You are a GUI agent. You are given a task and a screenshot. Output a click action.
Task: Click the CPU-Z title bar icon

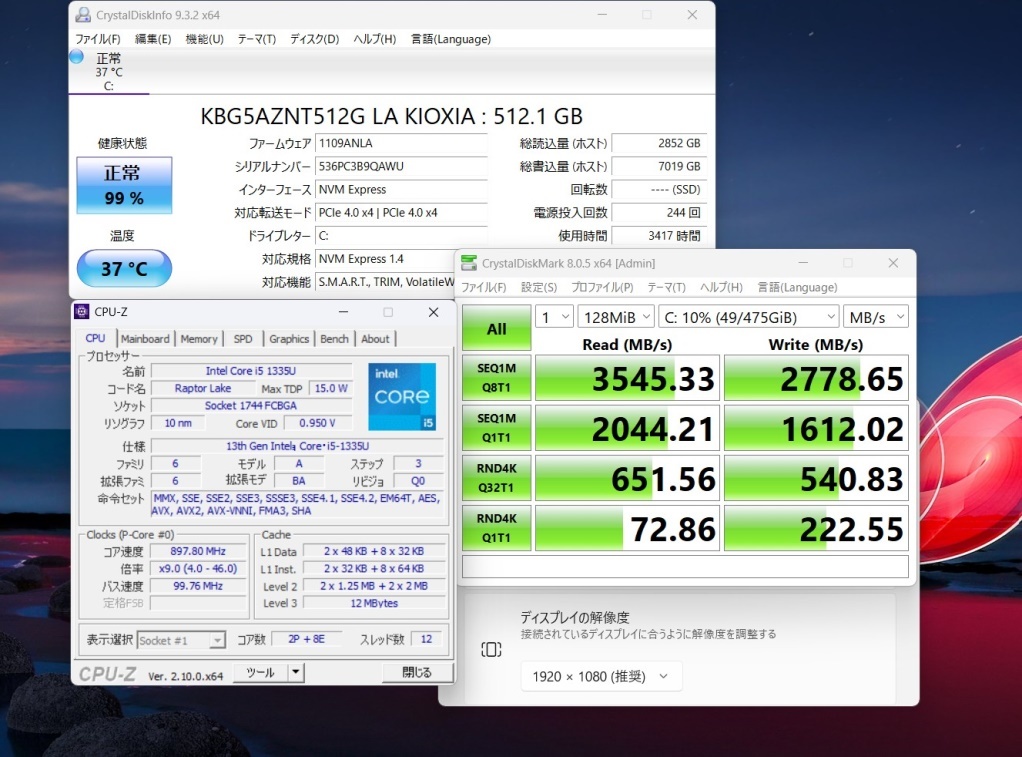click(81, 312)
